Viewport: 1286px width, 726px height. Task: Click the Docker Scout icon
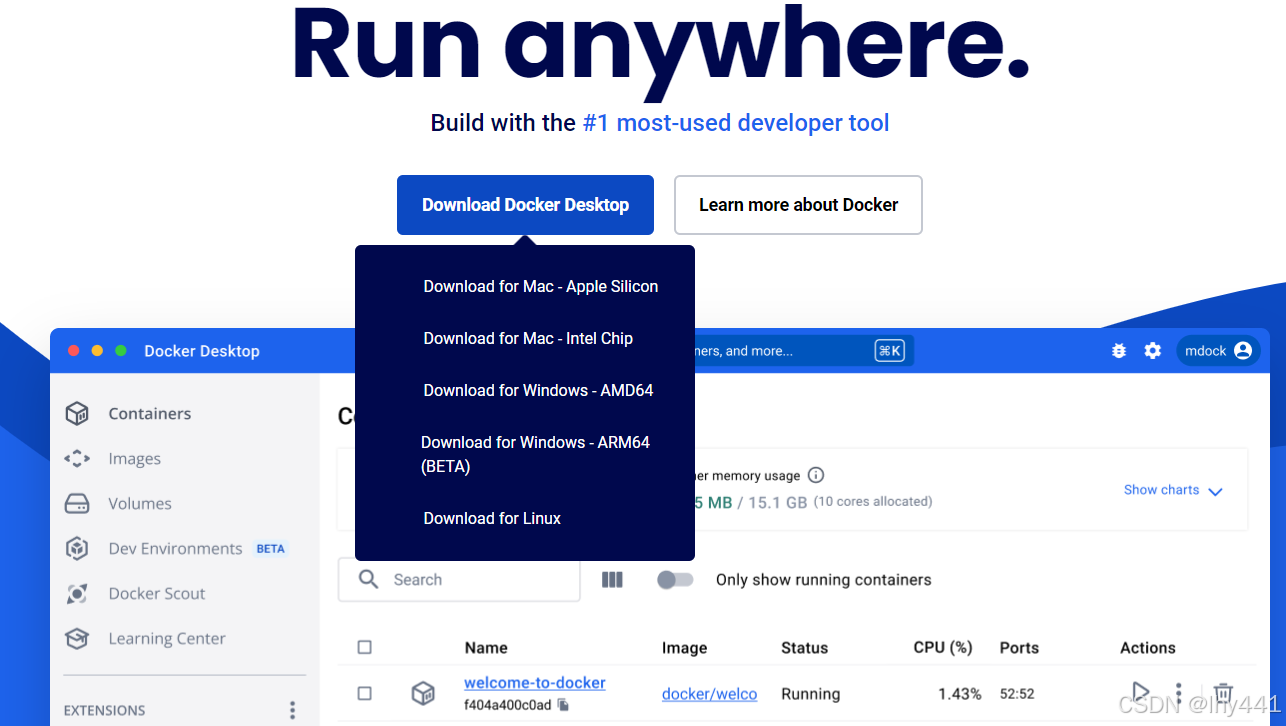(x=77, y=593)
